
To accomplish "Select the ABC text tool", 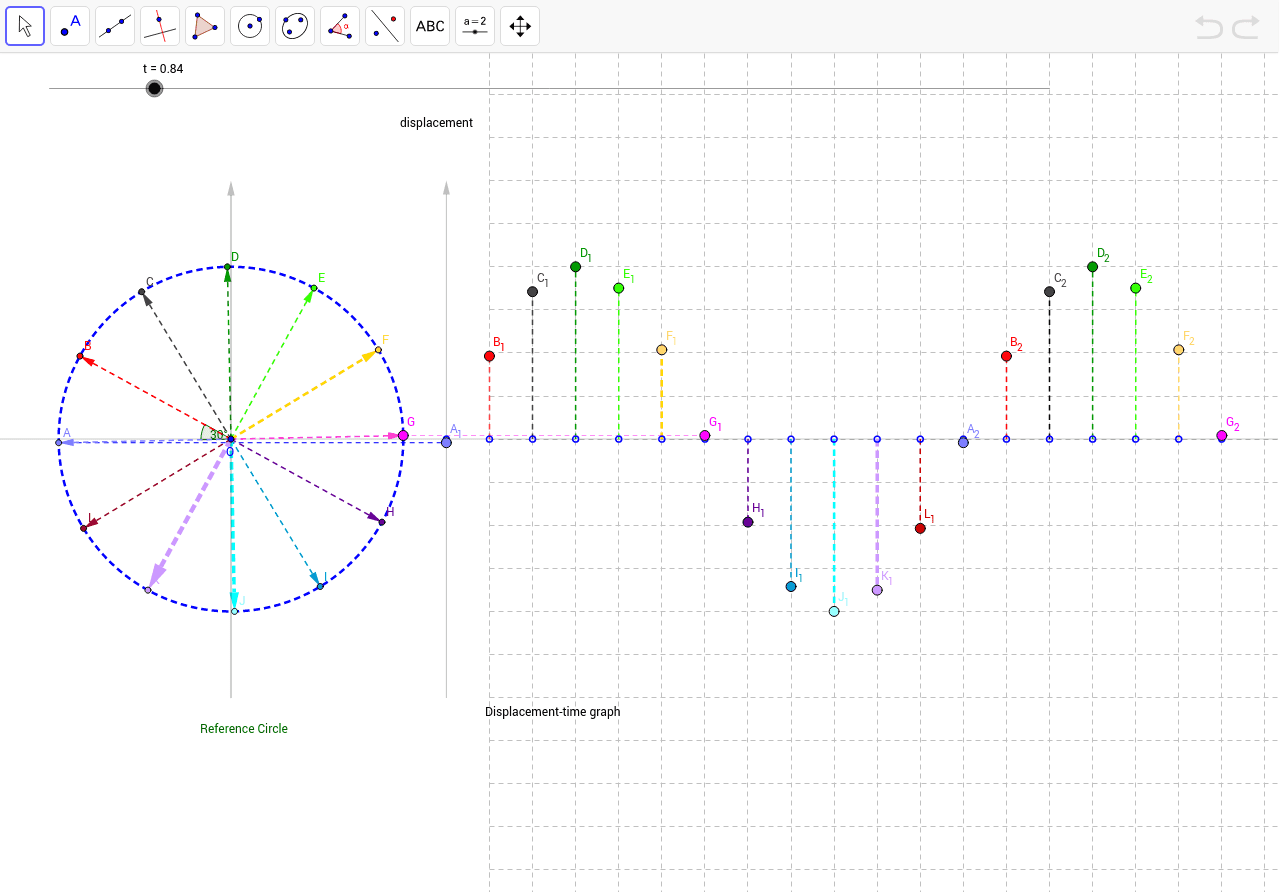I will click(429, 25).
